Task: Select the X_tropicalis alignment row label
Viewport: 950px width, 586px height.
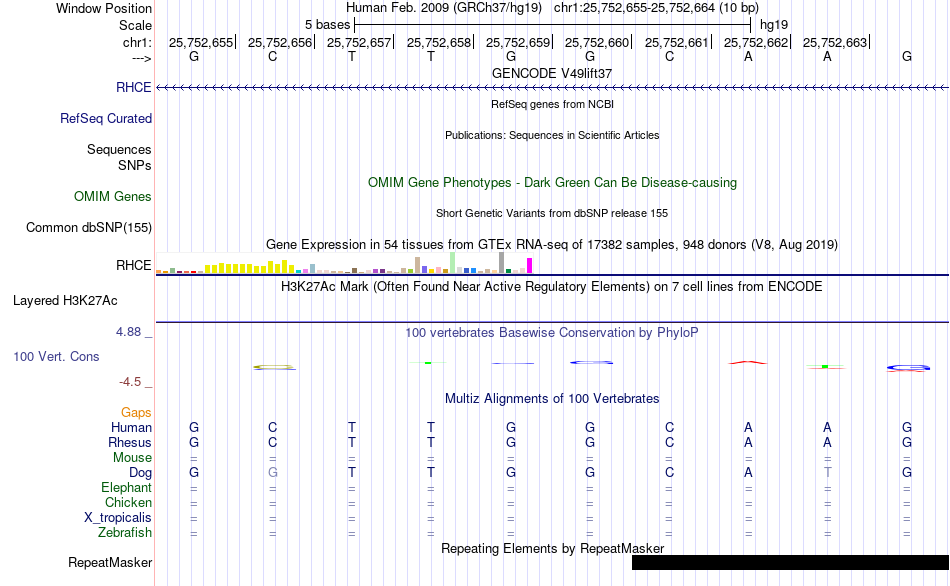Action: coord(118,518)
